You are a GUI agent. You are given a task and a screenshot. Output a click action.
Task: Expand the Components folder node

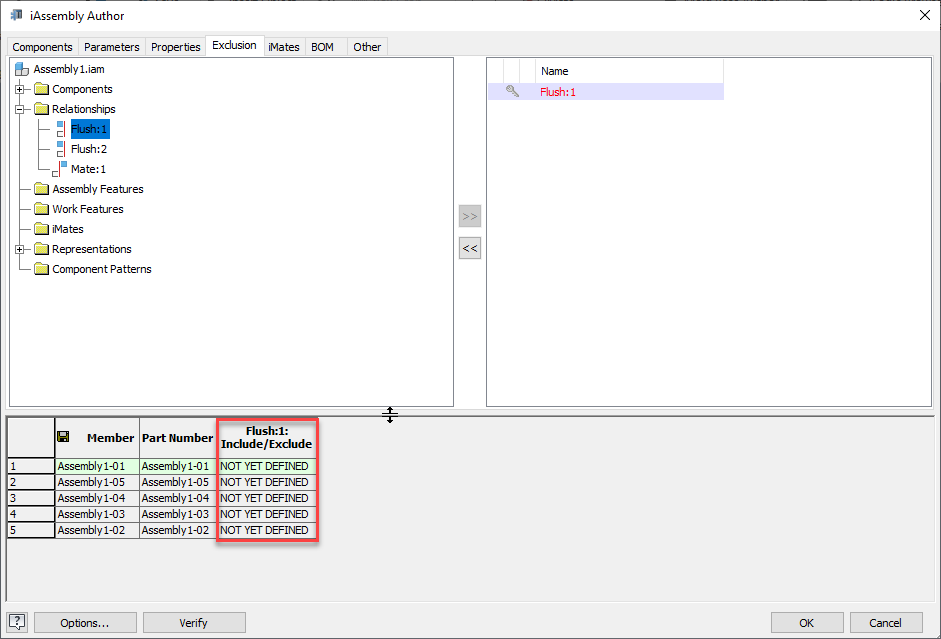(x=19, y=89)
